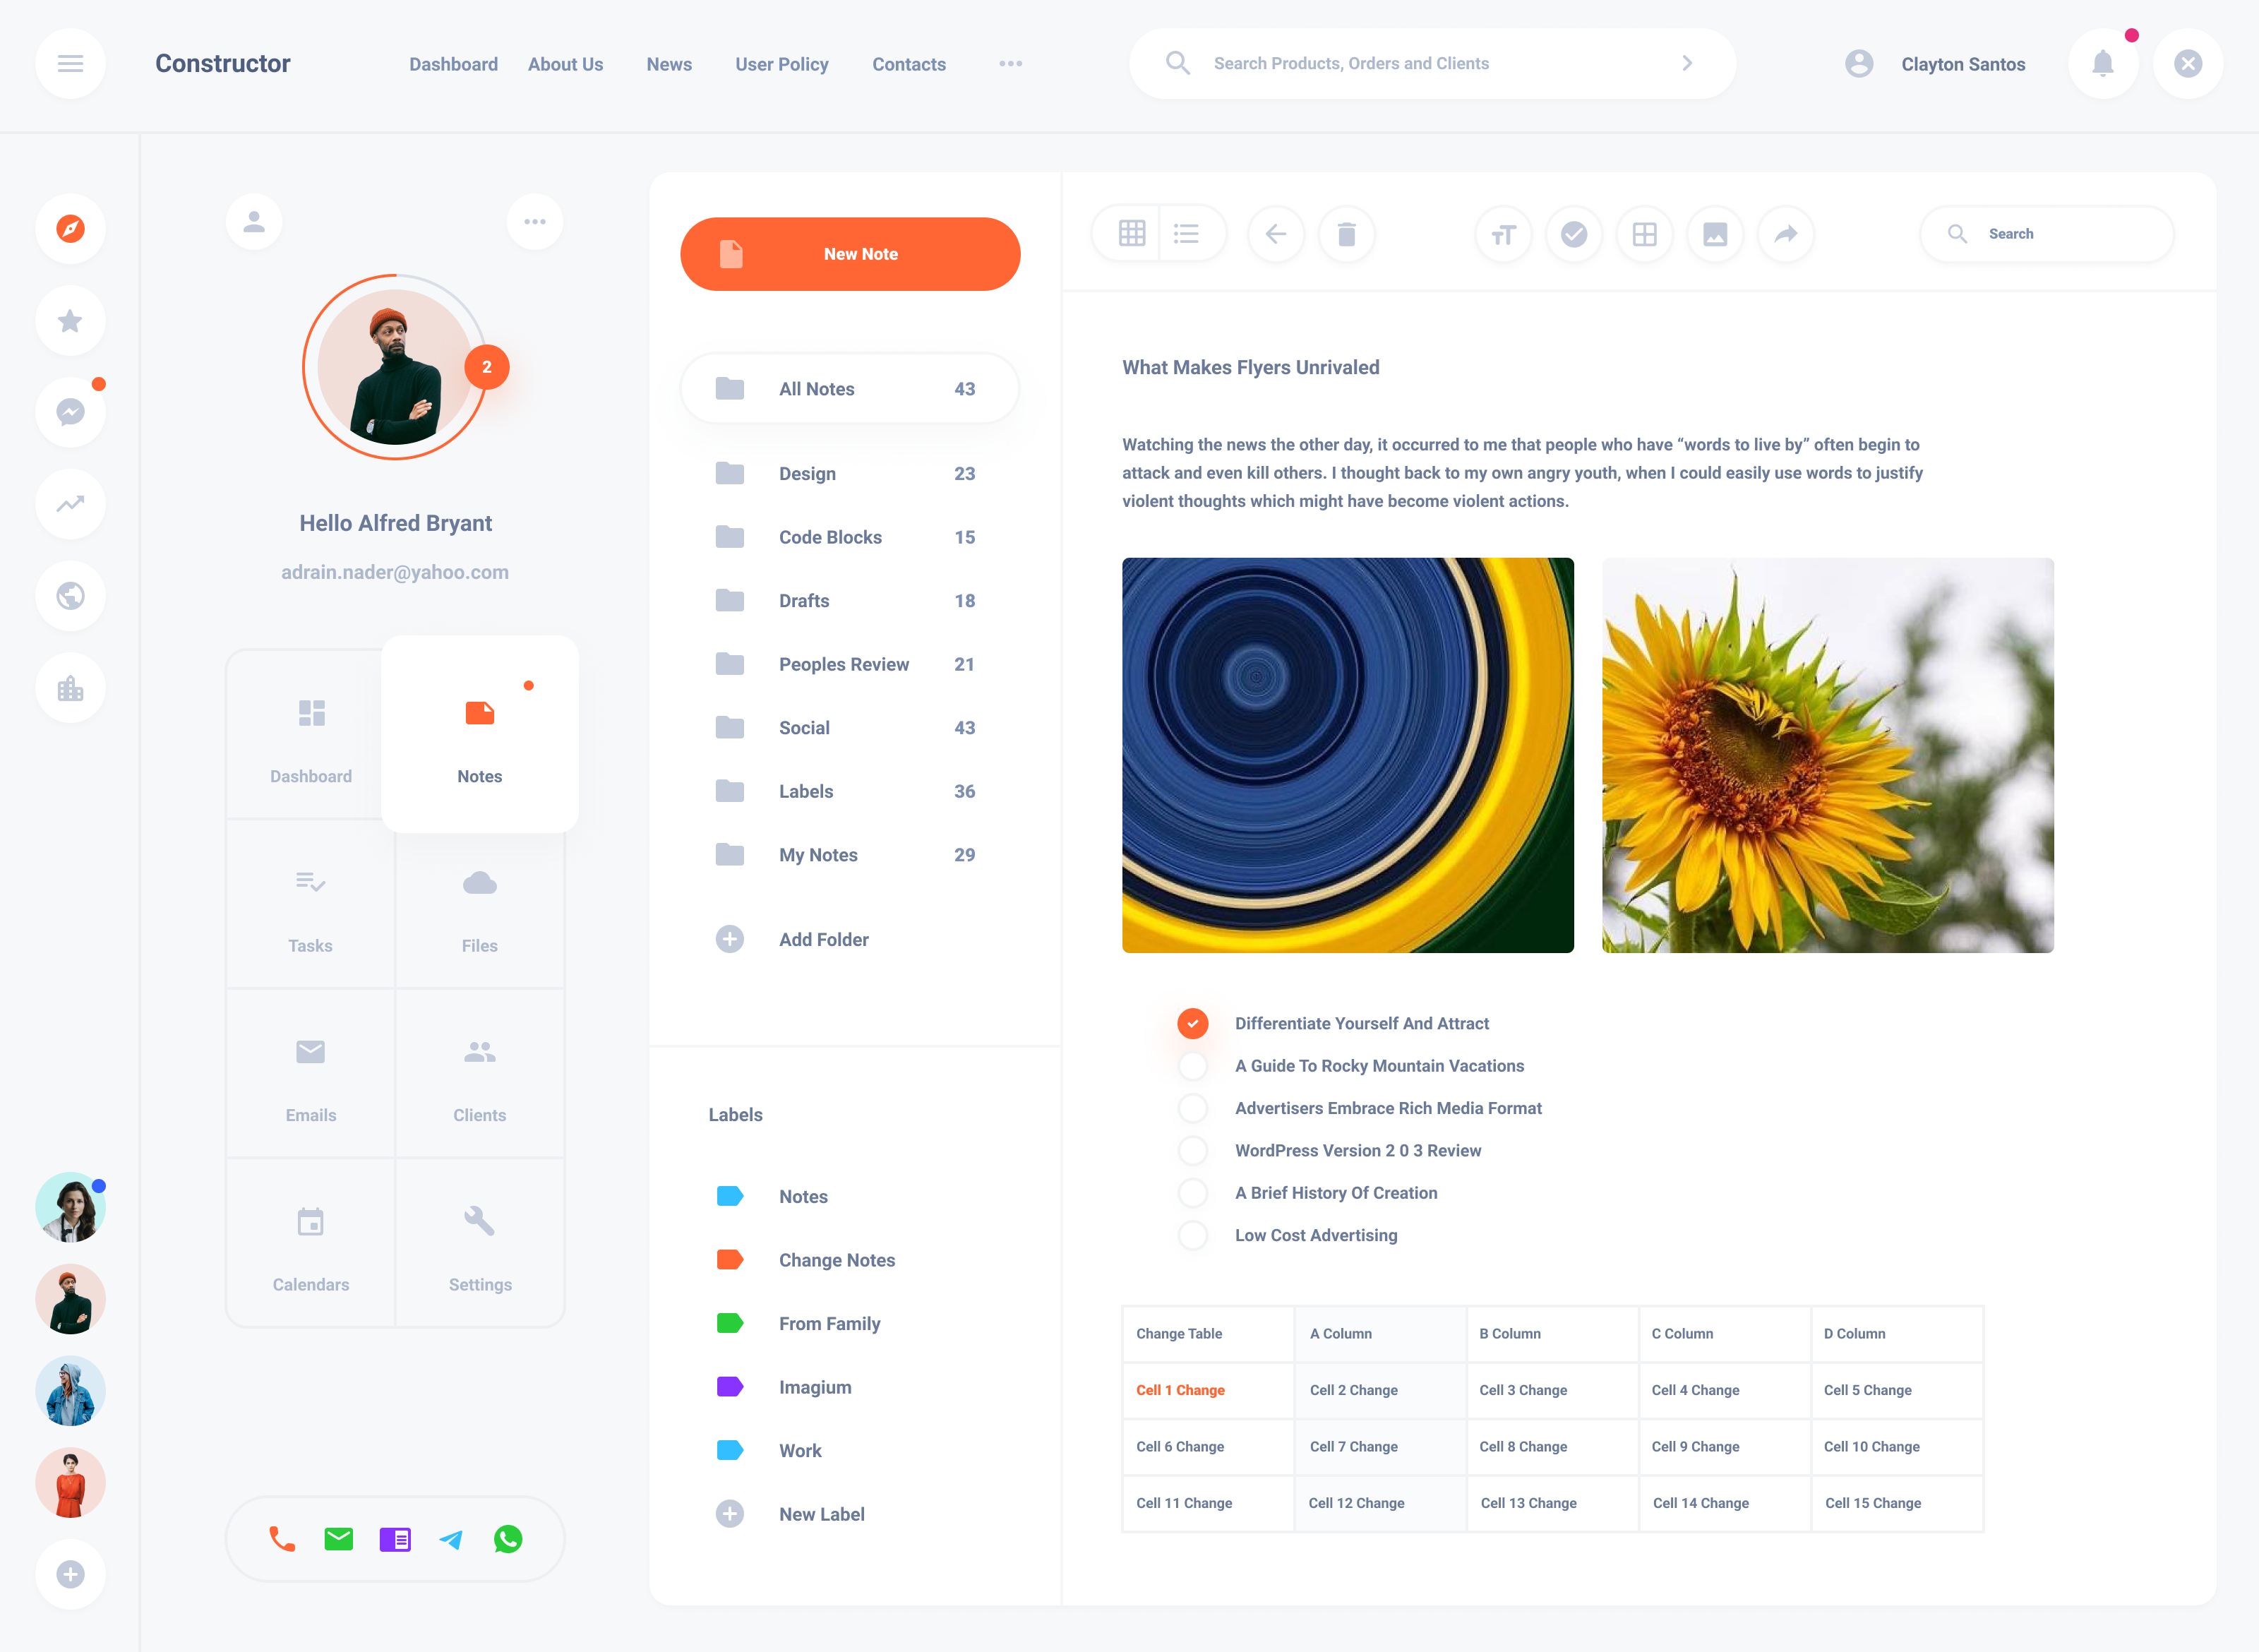The height and width of the screenshot is (1652, 2259).
Task: Forward the note using the share icon
Action: tap(1786, 233)
